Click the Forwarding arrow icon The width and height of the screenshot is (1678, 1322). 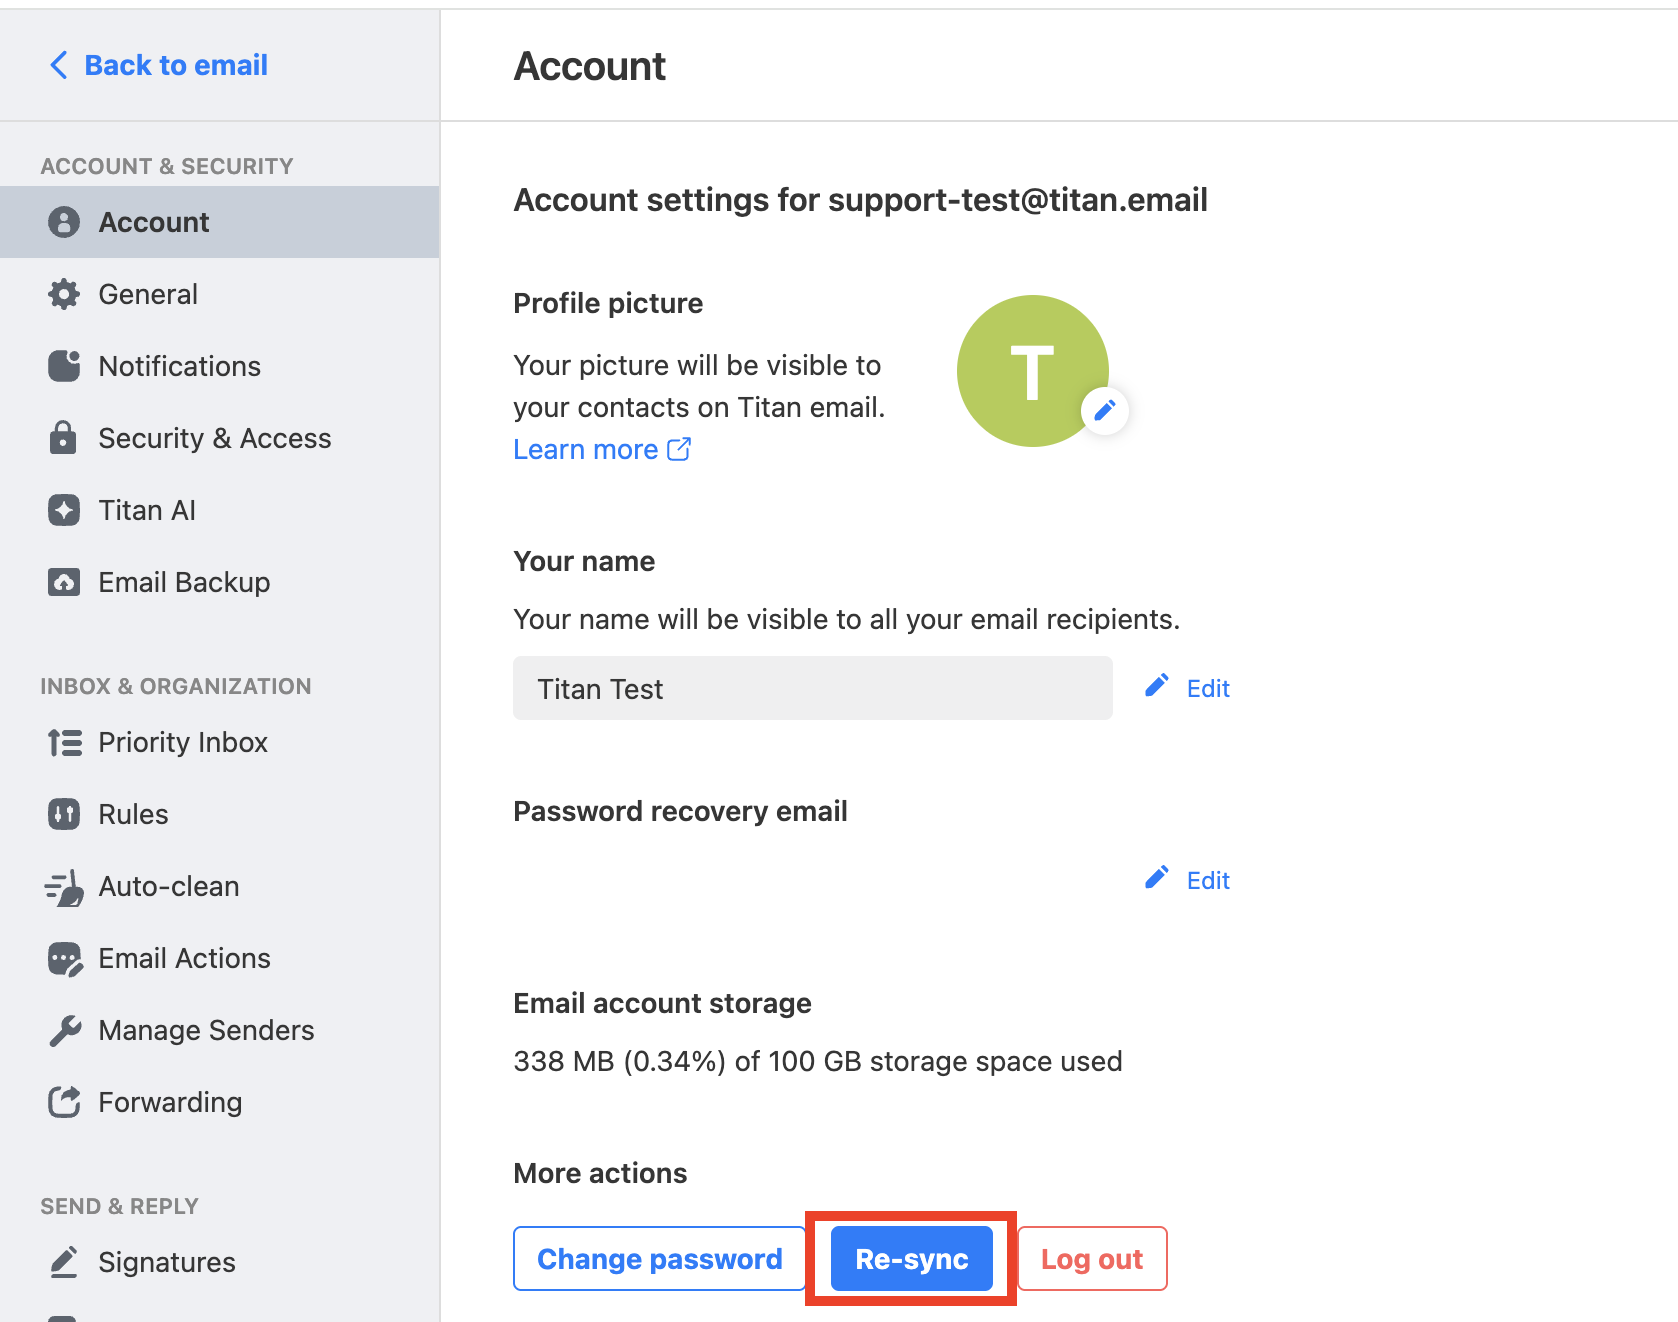pos(64,1102)
